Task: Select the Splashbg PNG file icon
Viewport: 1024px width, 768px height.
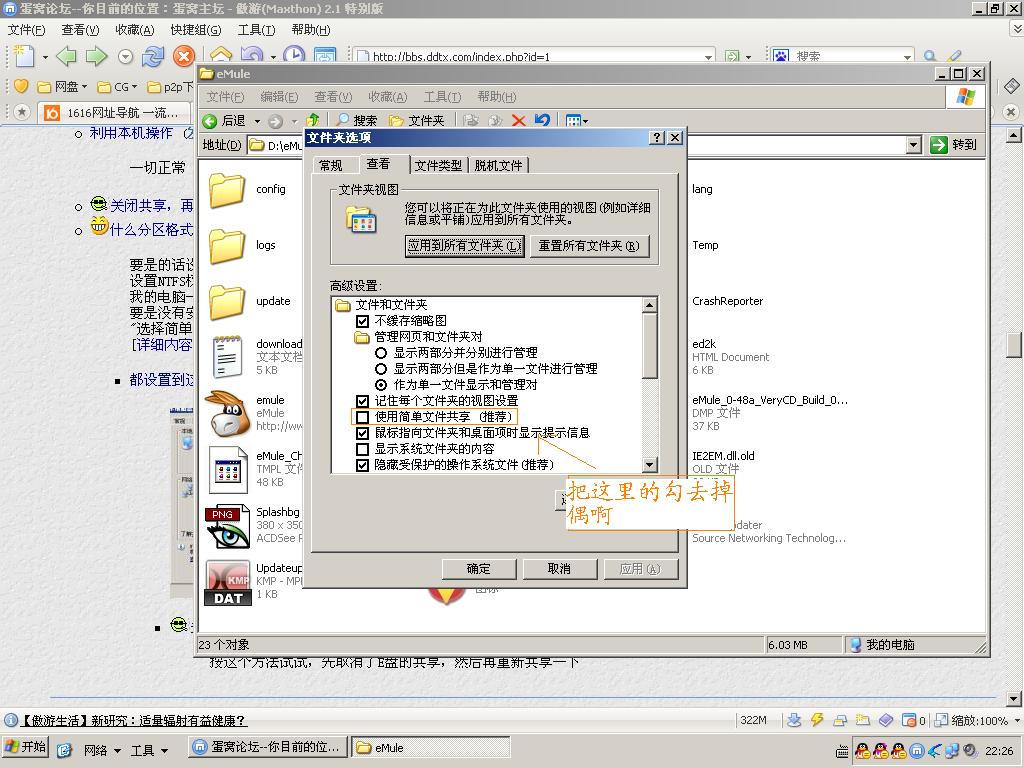Action: 227,526
